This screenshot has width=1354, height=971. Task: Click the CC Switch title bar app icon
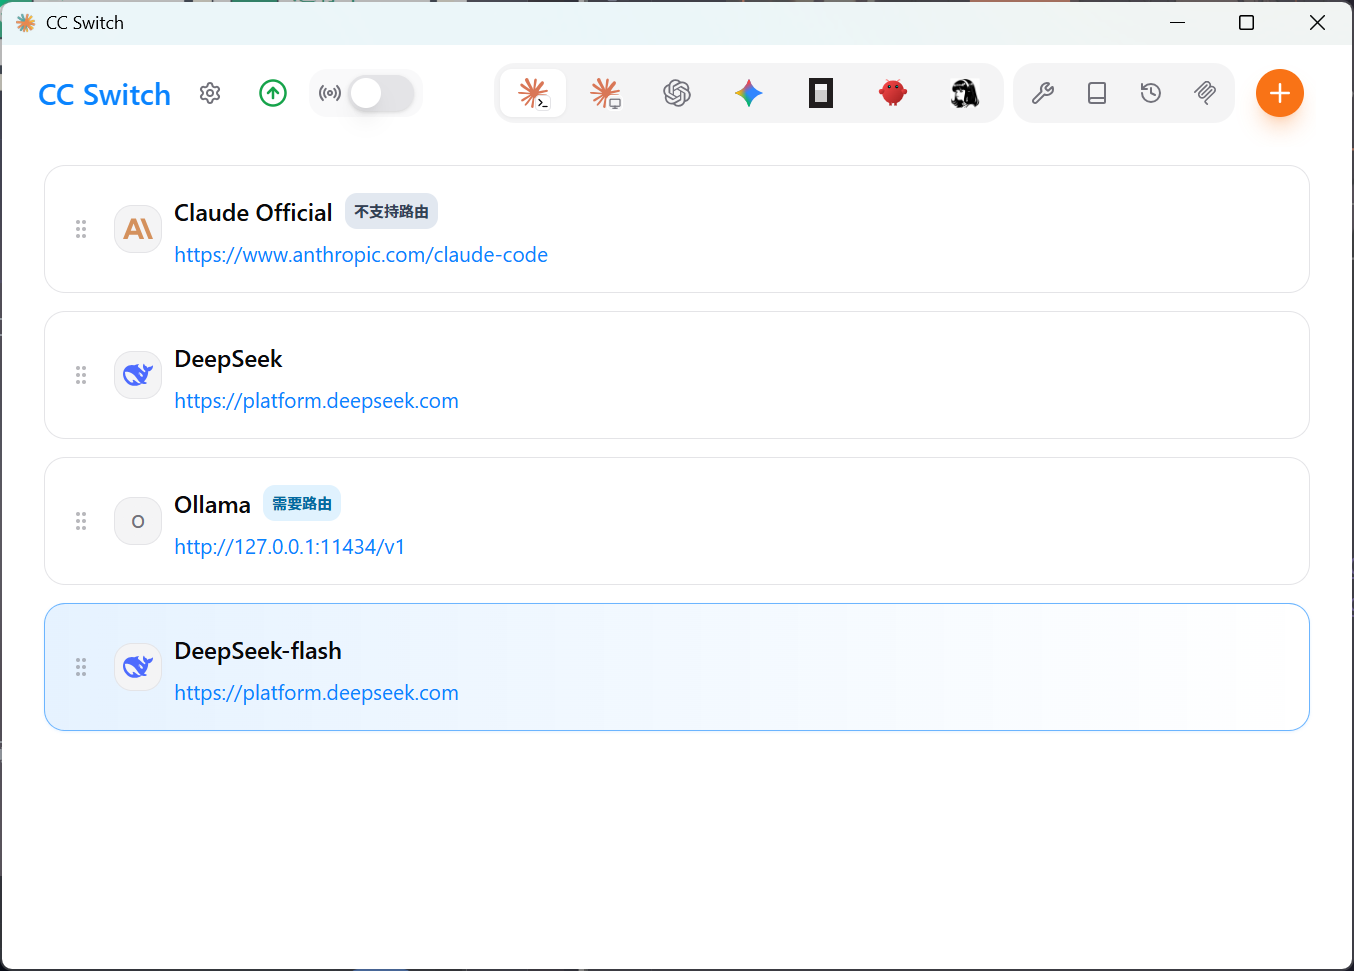pyautogui.click(x=26, y=22)
